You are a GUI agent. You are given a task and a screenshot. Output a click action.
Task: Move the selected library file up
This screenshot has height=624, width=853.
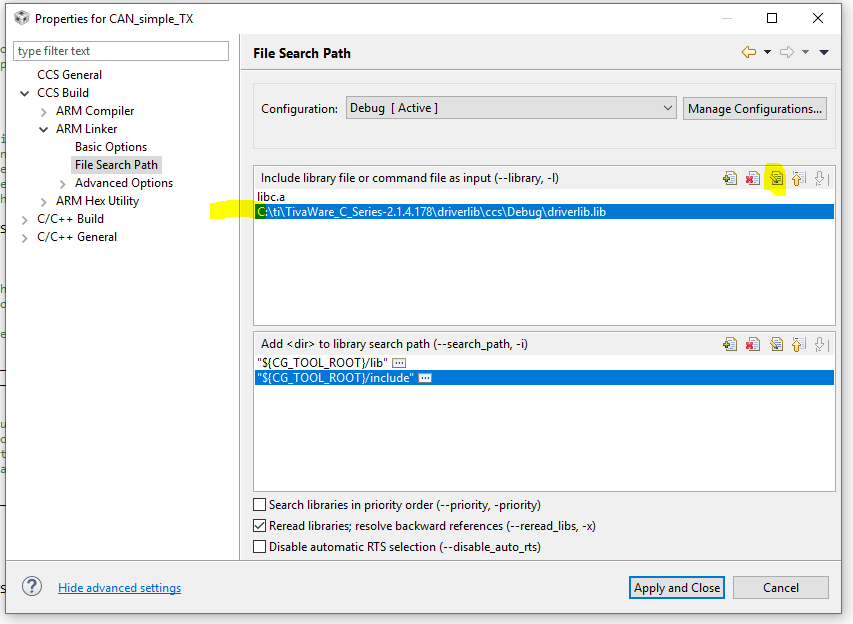click(x=798, y=178)
